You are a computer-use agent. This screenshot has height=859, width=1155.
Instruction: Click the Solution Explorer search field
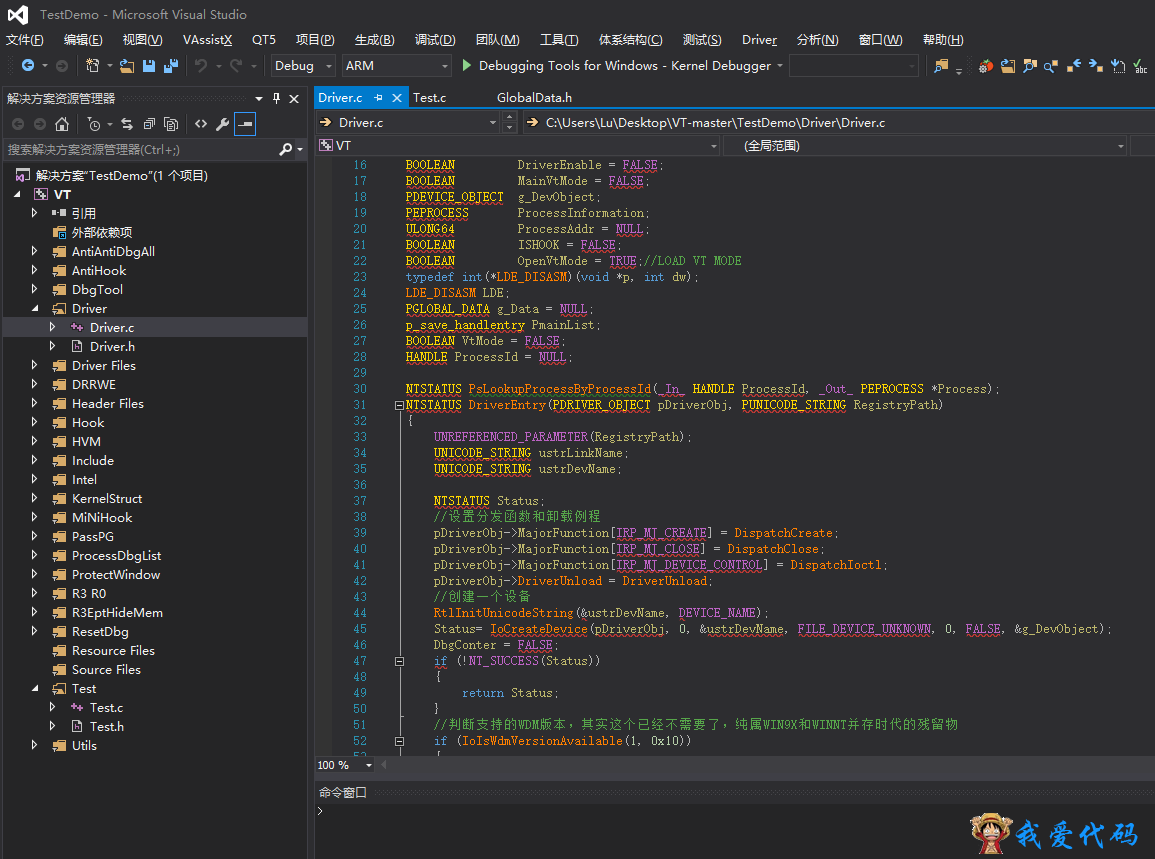[x=140, y=150]
